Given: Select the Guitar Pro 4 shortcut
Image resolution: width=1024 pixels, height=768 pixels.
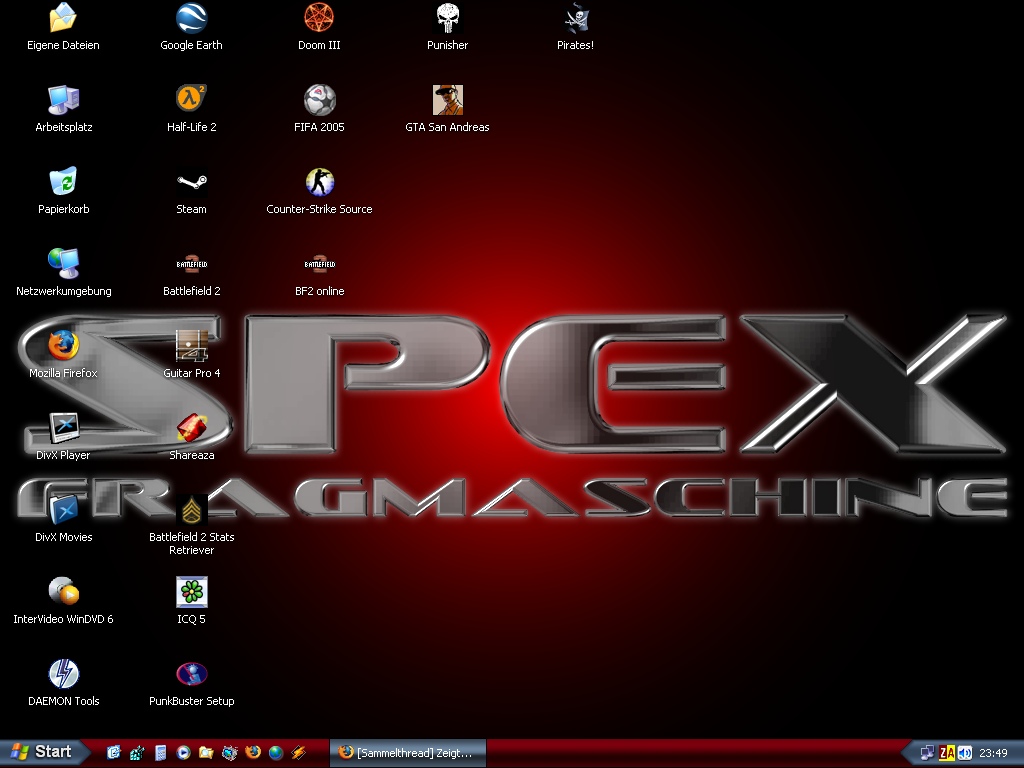Looking at the screenshot, I should [x=191, y=346].
